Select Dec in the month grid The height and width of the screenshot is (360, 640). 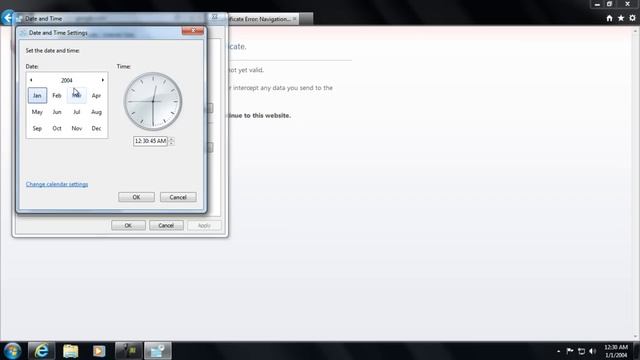click(x=96, y=128)
